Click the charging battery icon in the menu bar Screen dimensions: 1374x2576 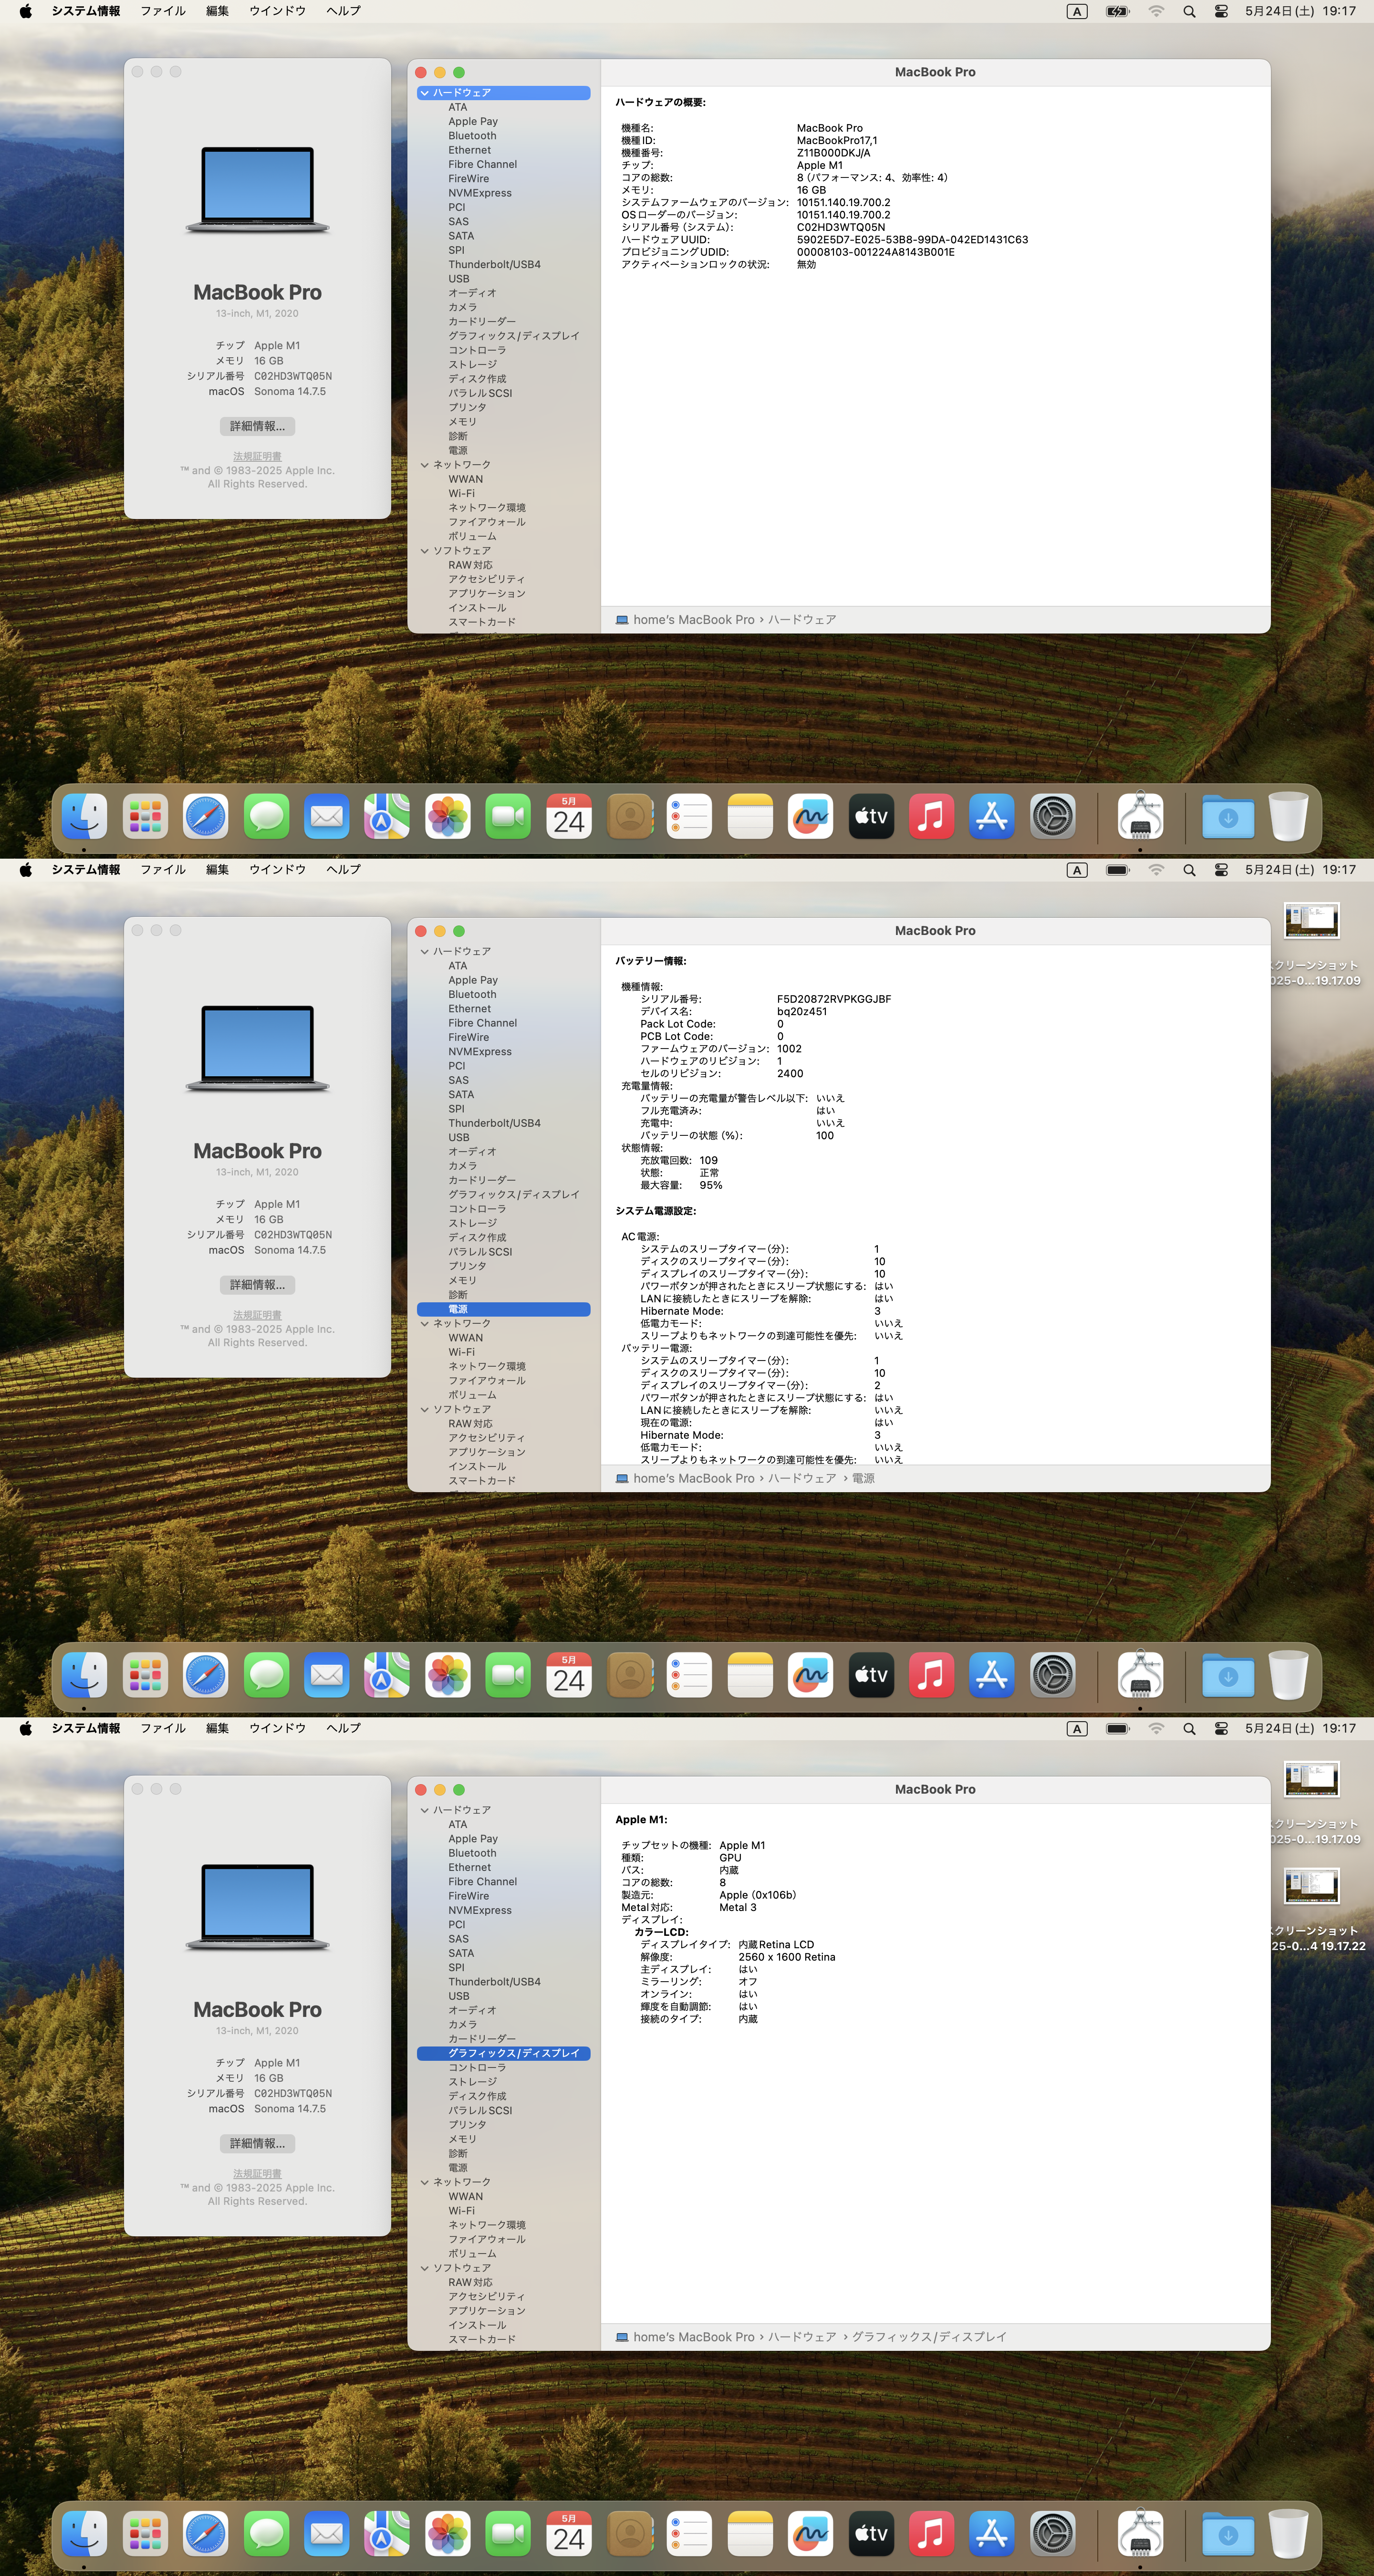tap(1117, 11)
